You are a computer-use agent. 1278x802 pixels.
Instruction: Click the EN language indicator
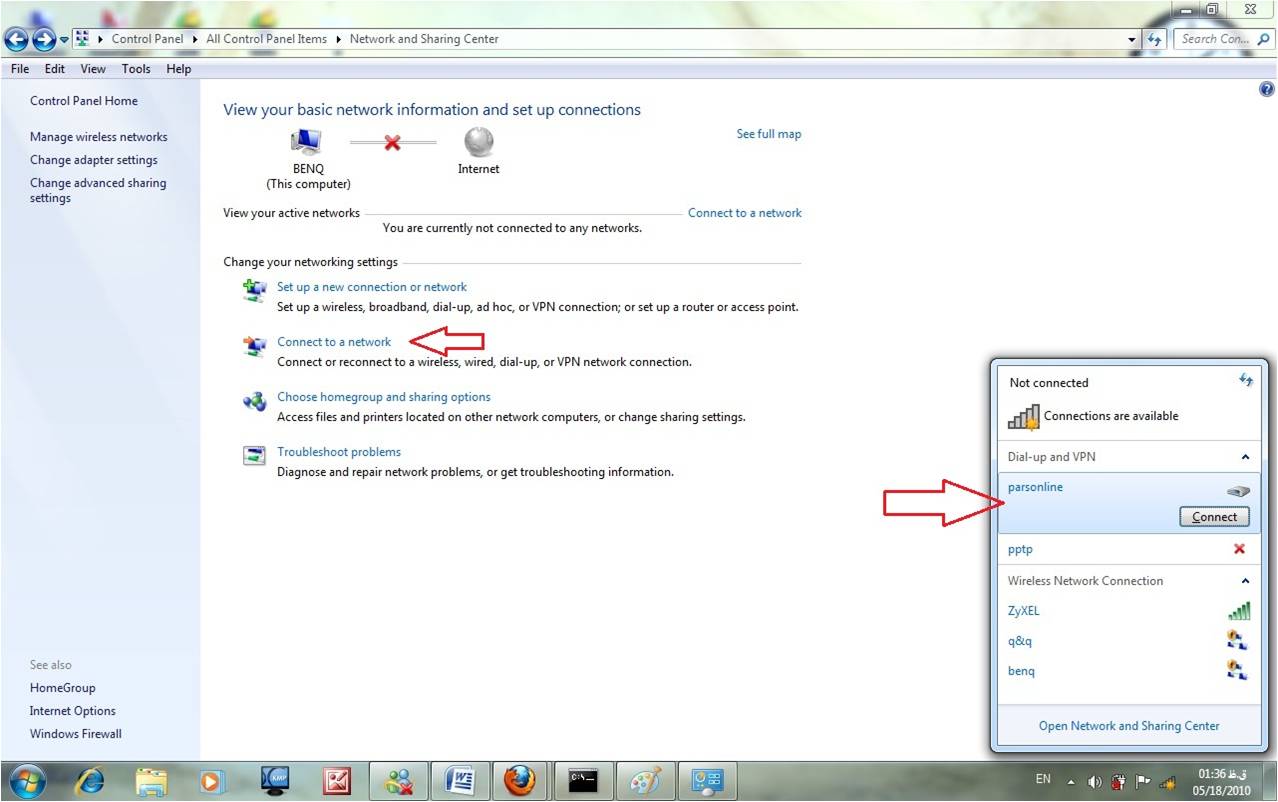(1043, 779)
